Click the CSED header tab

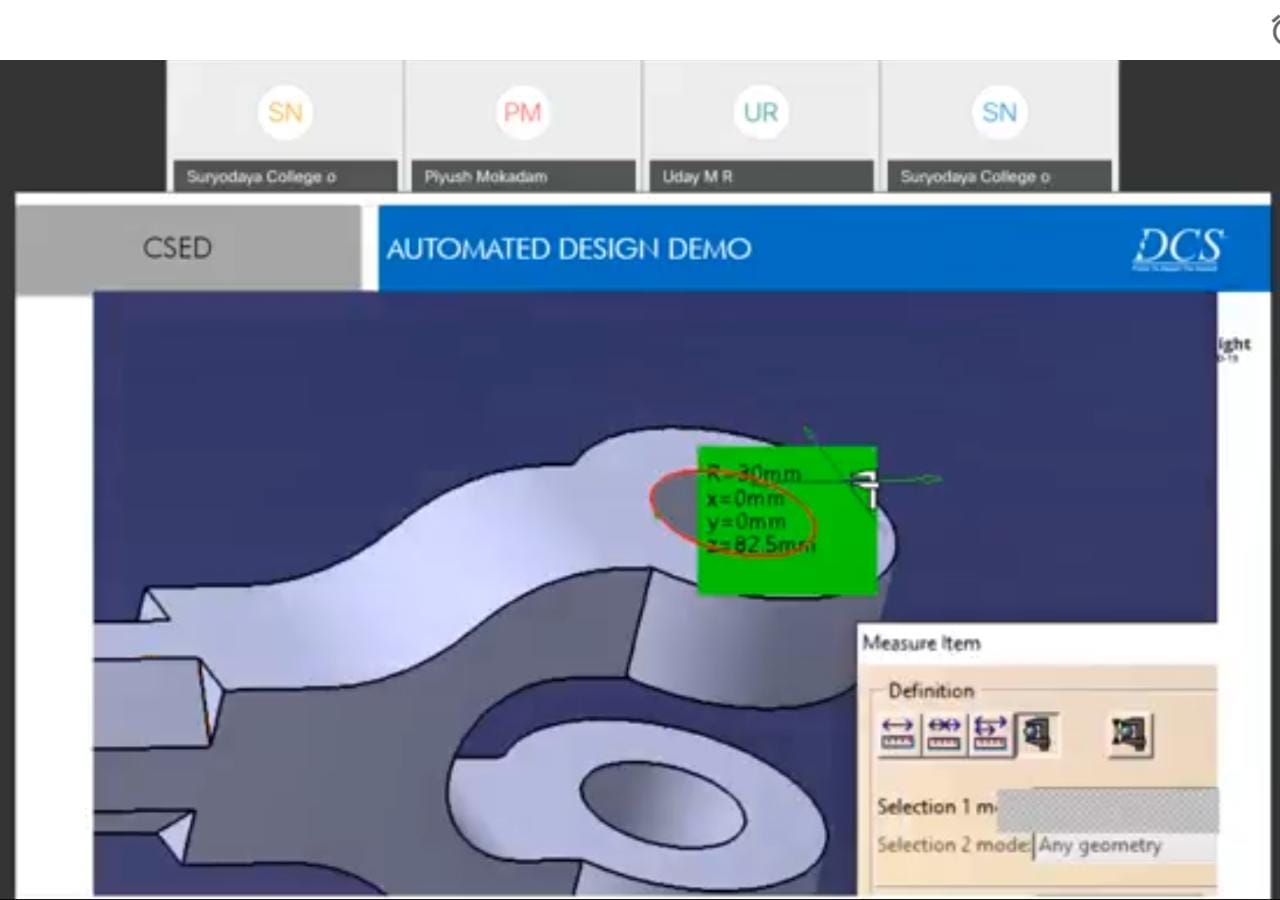(178, 249)
